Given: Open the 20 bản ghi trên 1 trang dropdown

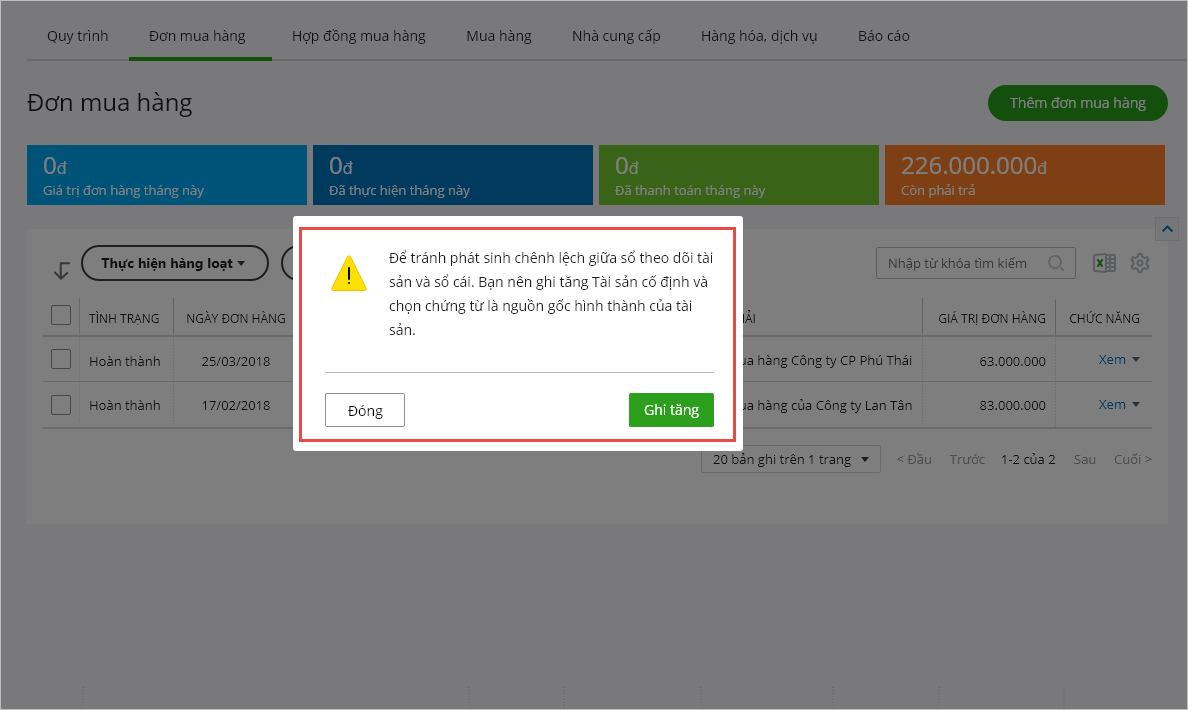Looking at the screenshot, I should (x=790, y=459).
